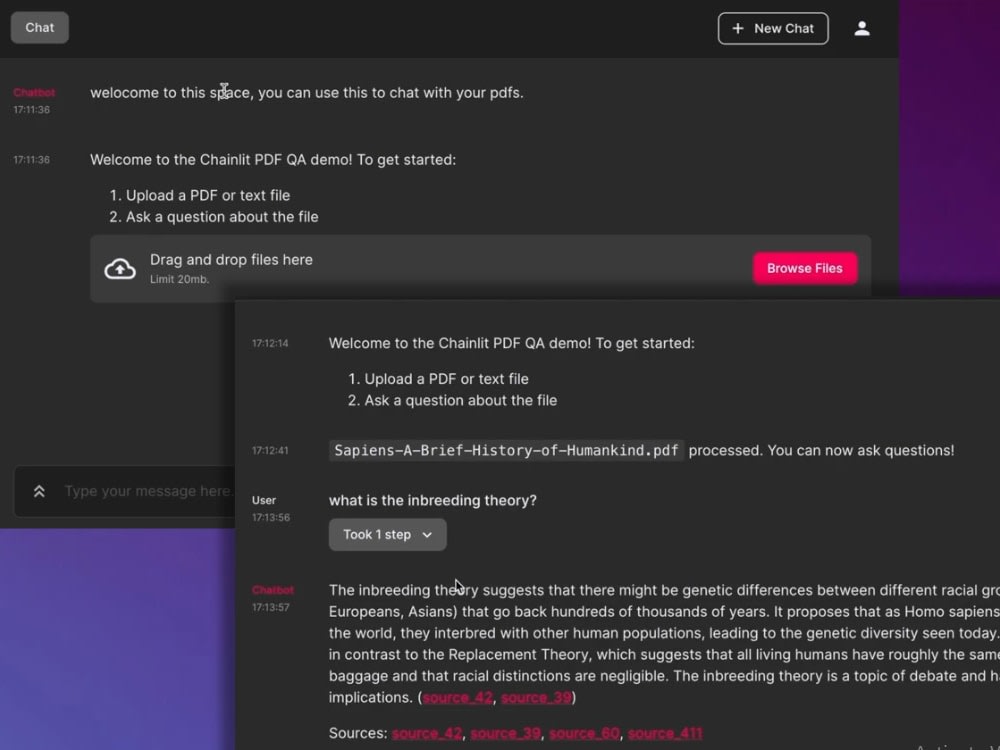This screenshot has height=750, width=1000.
Task: Click the plus icon in New Chat button
Action: (738, 28)
